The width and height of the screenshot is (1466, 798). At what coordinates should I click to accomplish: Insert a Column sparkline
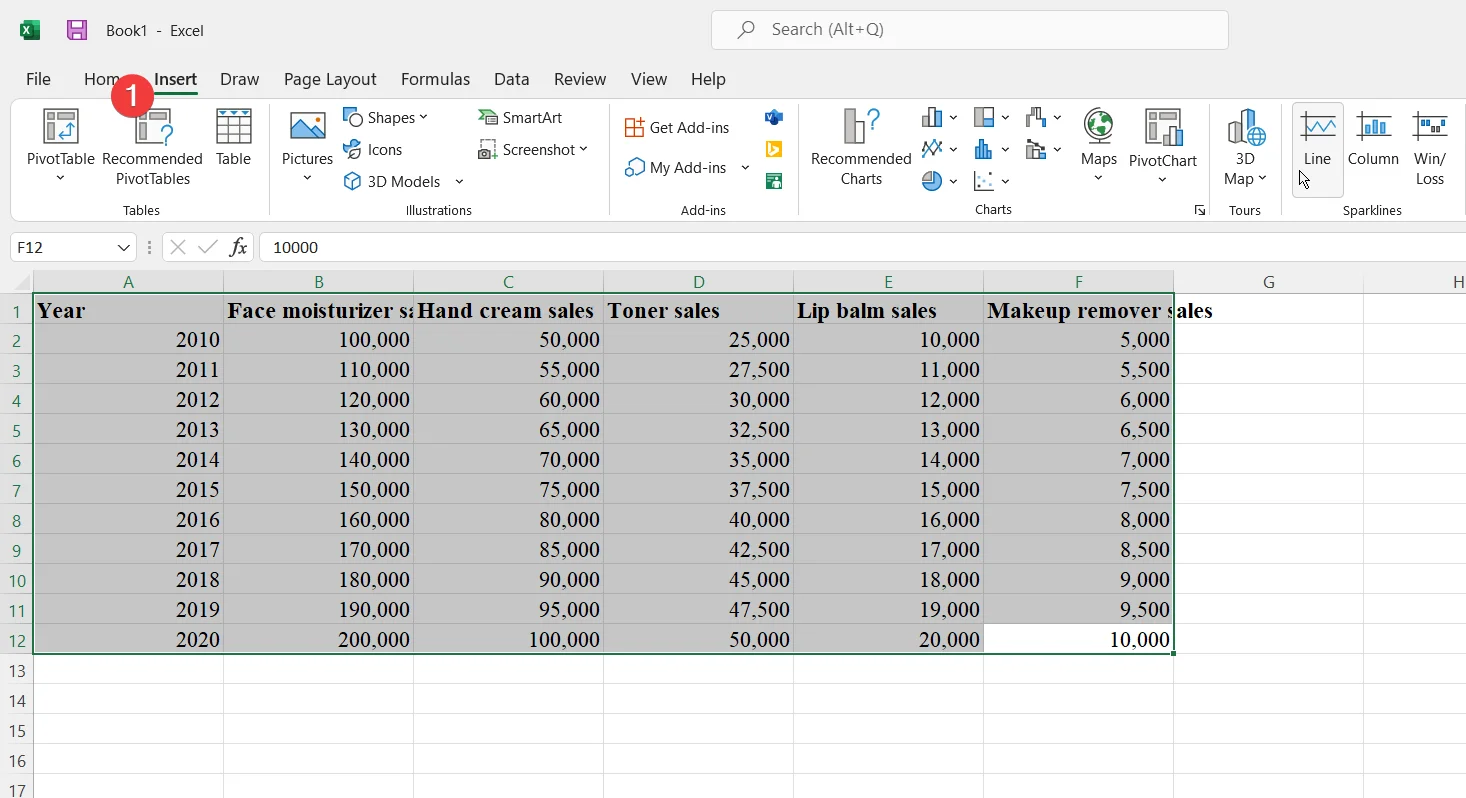coord(1373,138)
